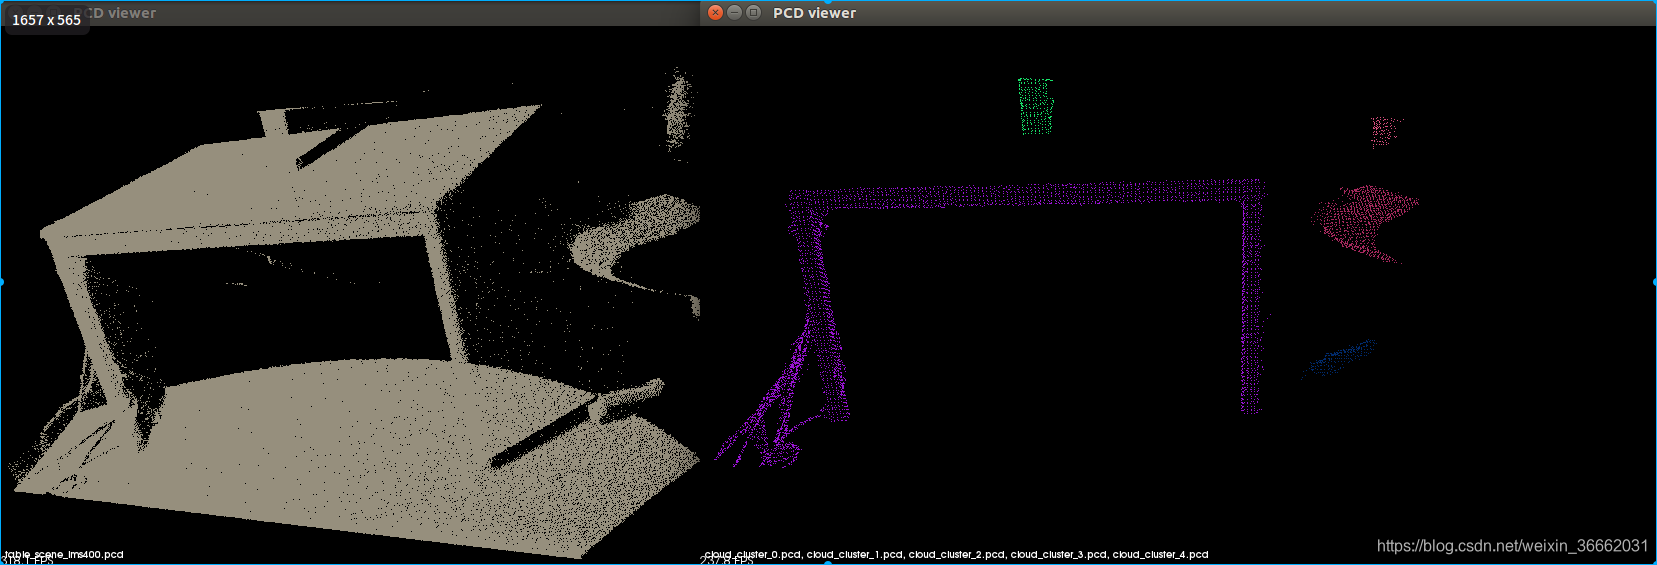Click the right window's 'PCD viewer' title
Viewport: 1657px width, 565px height.
point(814,13)
